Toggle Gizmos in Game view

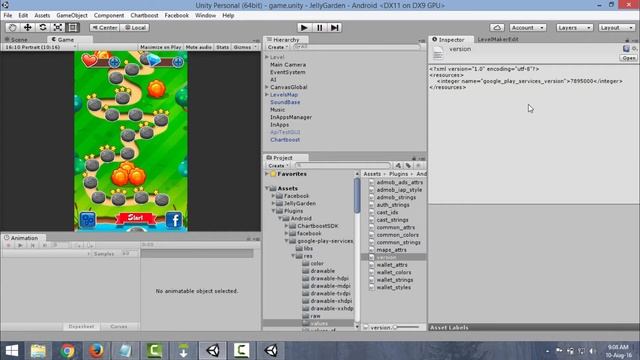[244, 47]
